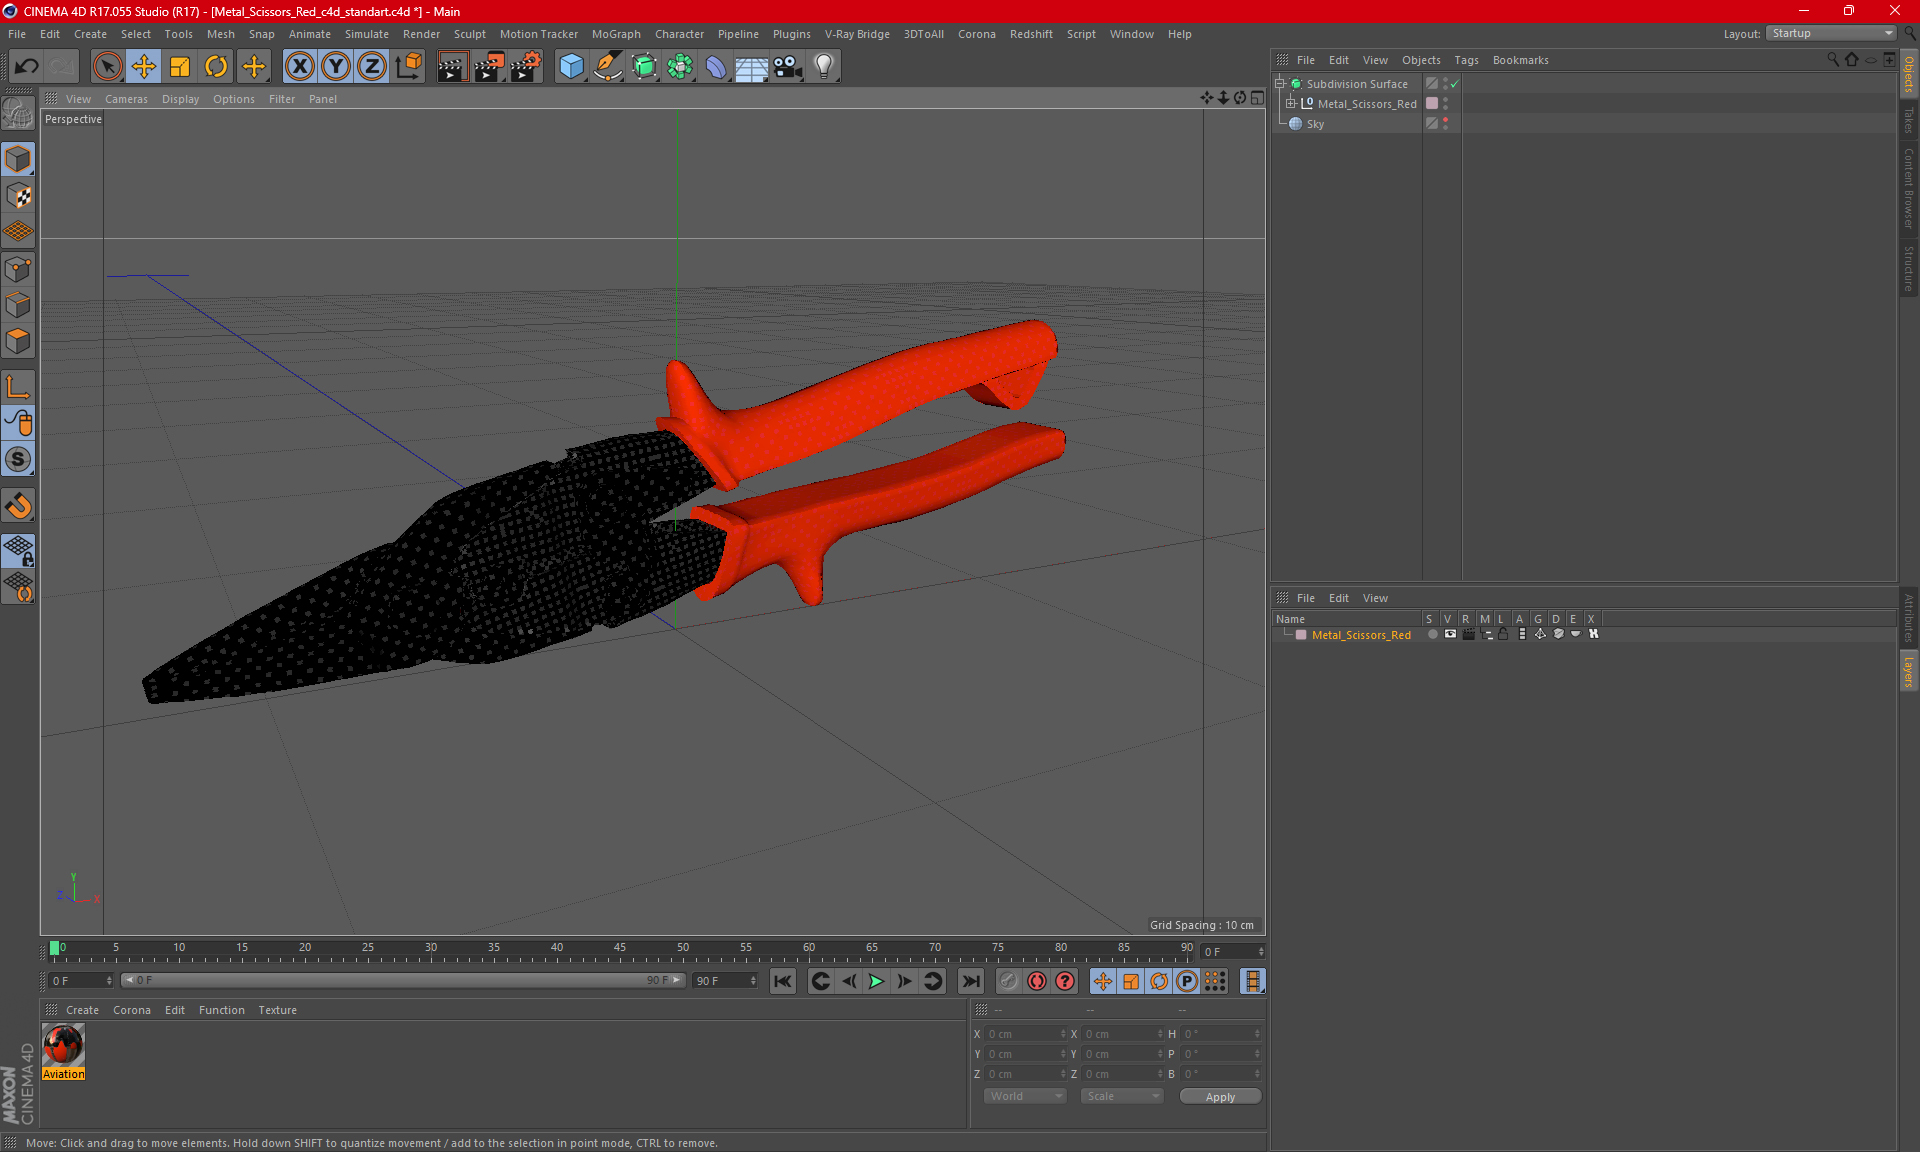This screenshot has height=1152, width=1920.
Task: Activate the Move tool
Action: click(144, 67)
